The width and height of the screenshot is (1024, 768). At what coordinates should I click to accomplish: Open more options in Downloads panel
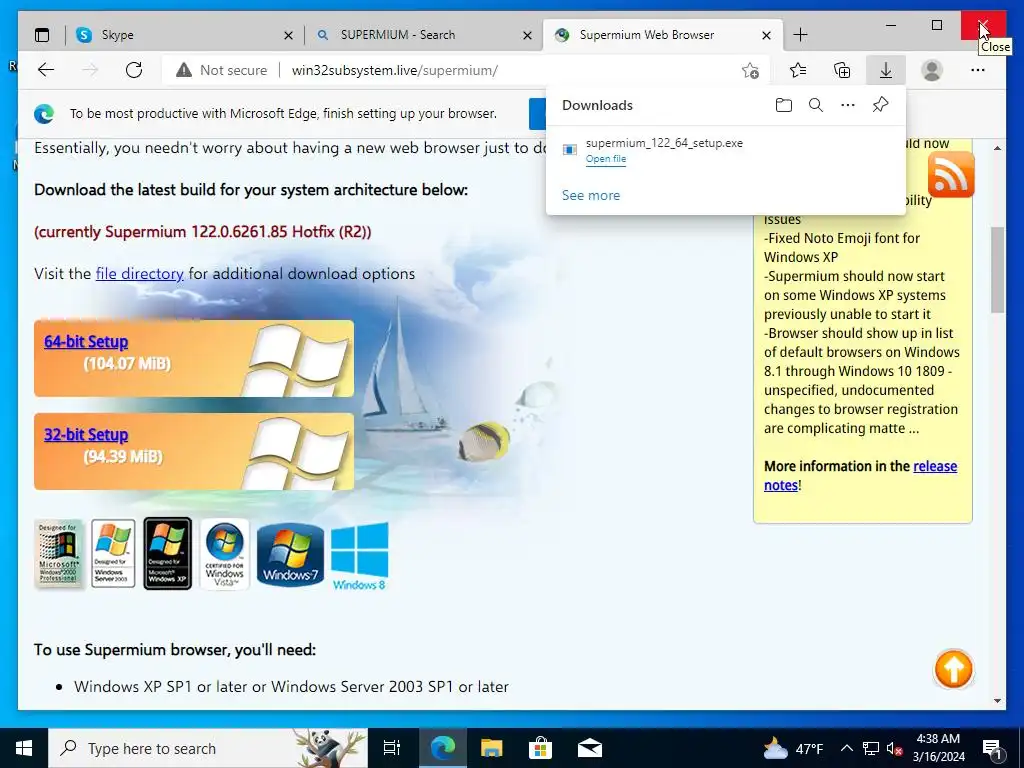tap(848, 105)
